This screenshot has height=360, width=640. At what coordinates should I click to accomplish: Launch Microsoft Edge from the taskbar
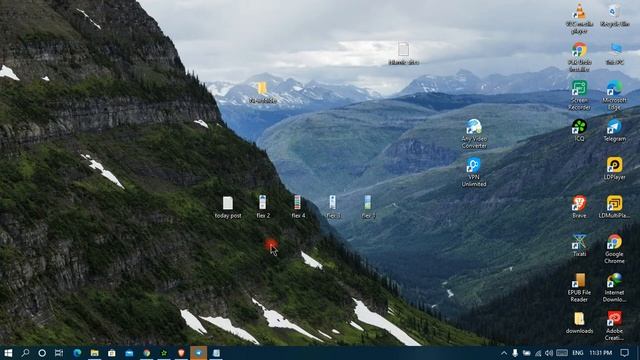point(77,353)
